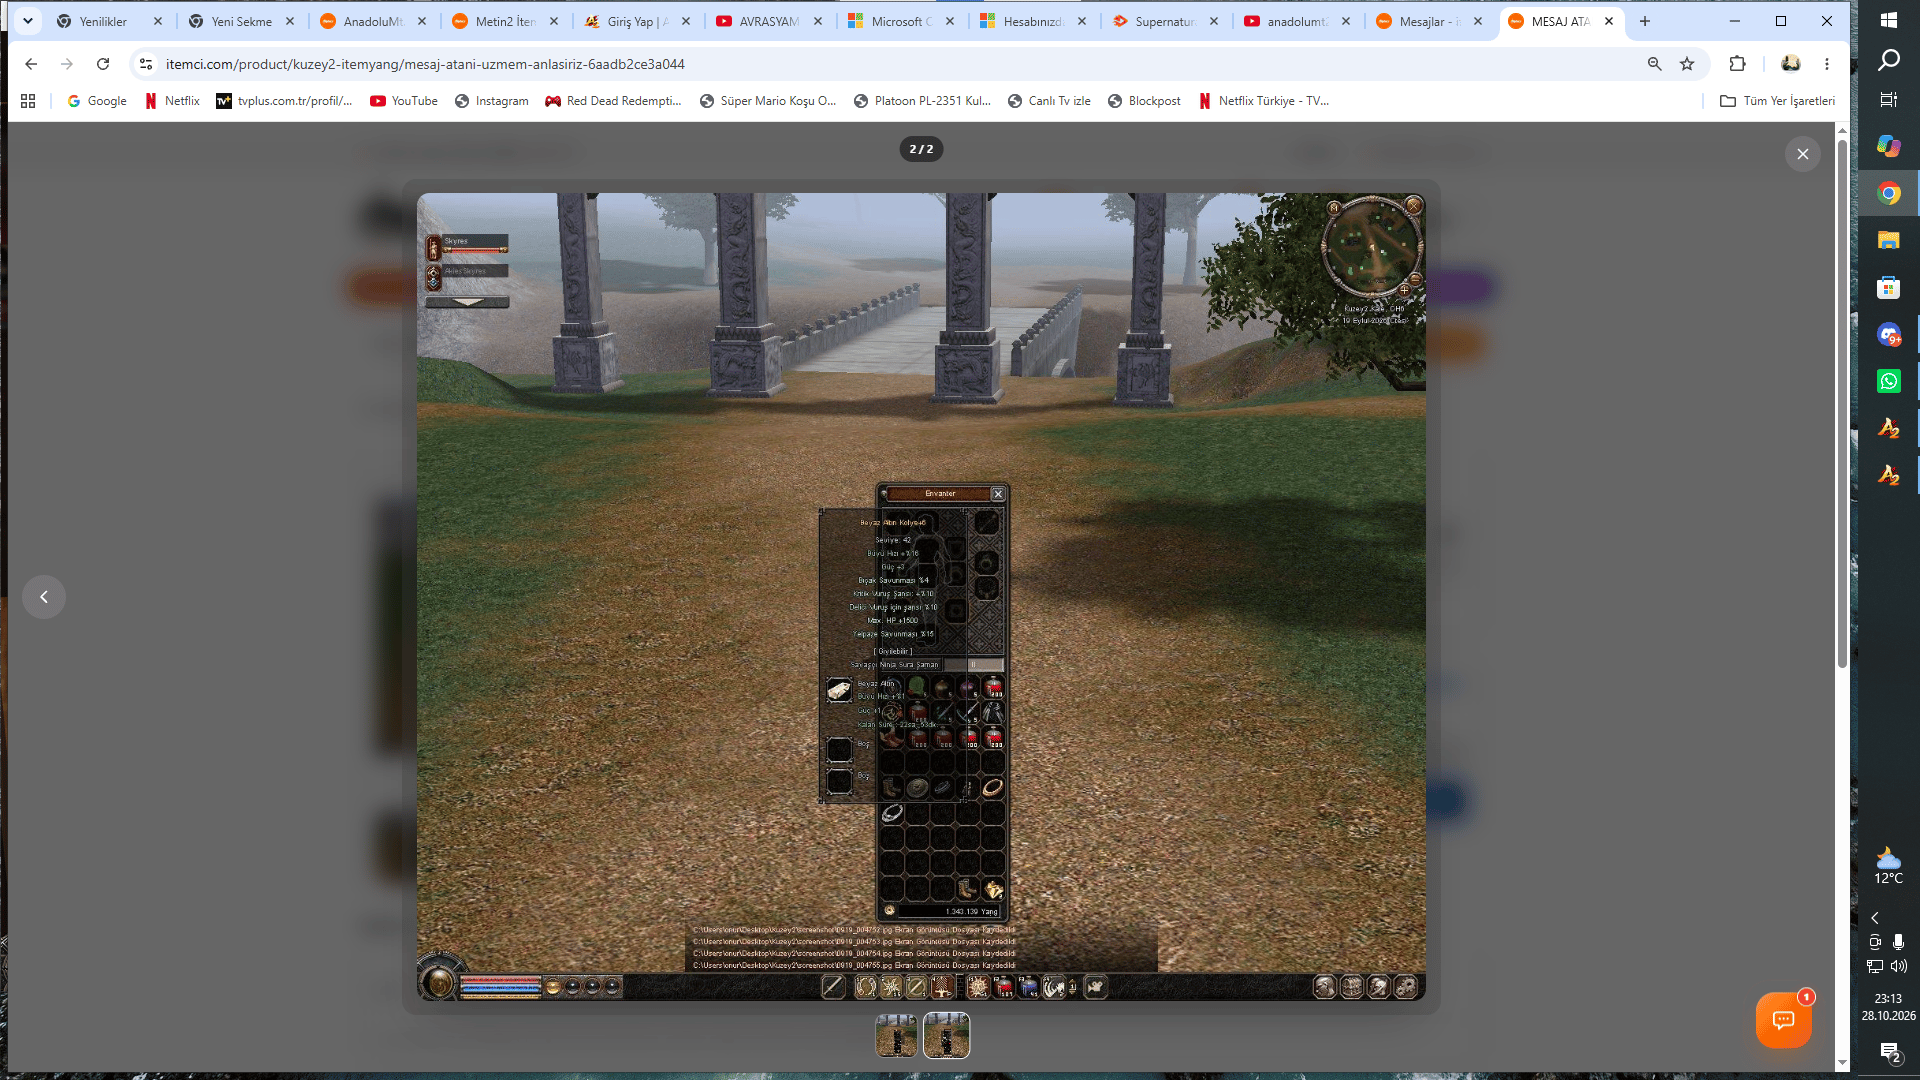The image size is (1920, 1080).
Task: Open the orange live chat widget
Action: coord(1783,1020)
